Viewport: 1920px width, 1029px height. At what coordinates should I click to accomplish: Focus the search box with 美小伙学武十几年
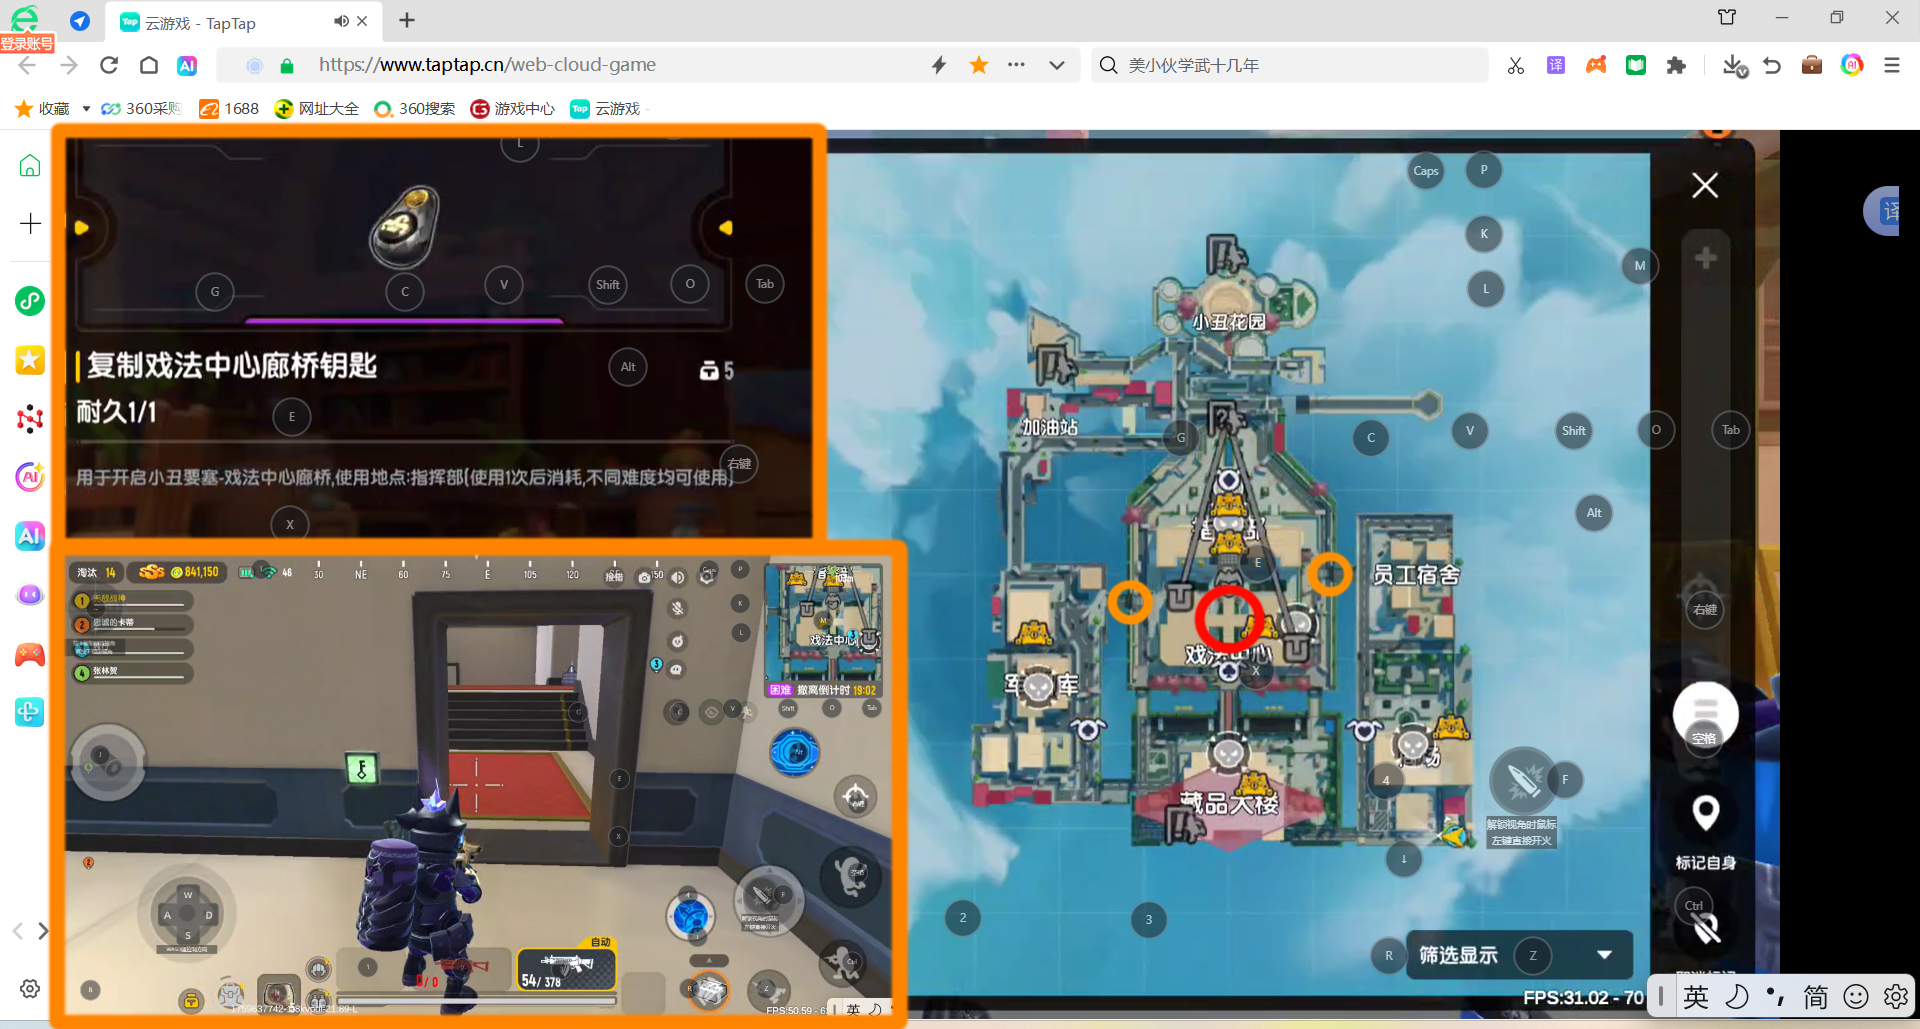(1290, 65)
